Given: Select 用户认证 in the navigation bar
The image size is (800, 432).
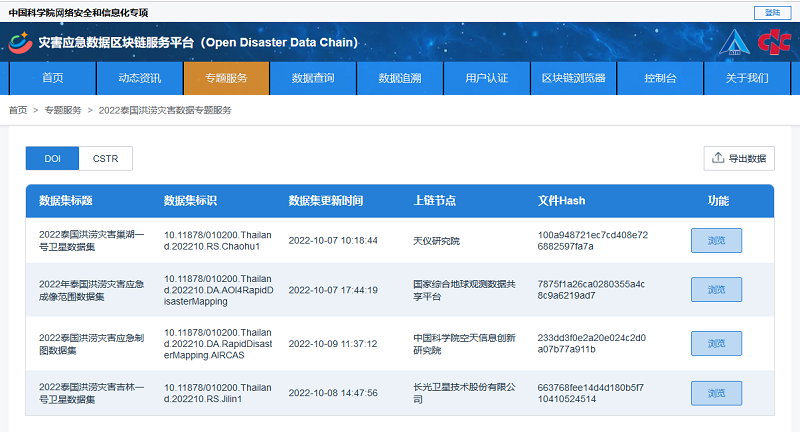Looking at the screenshot, I should 487,78.
